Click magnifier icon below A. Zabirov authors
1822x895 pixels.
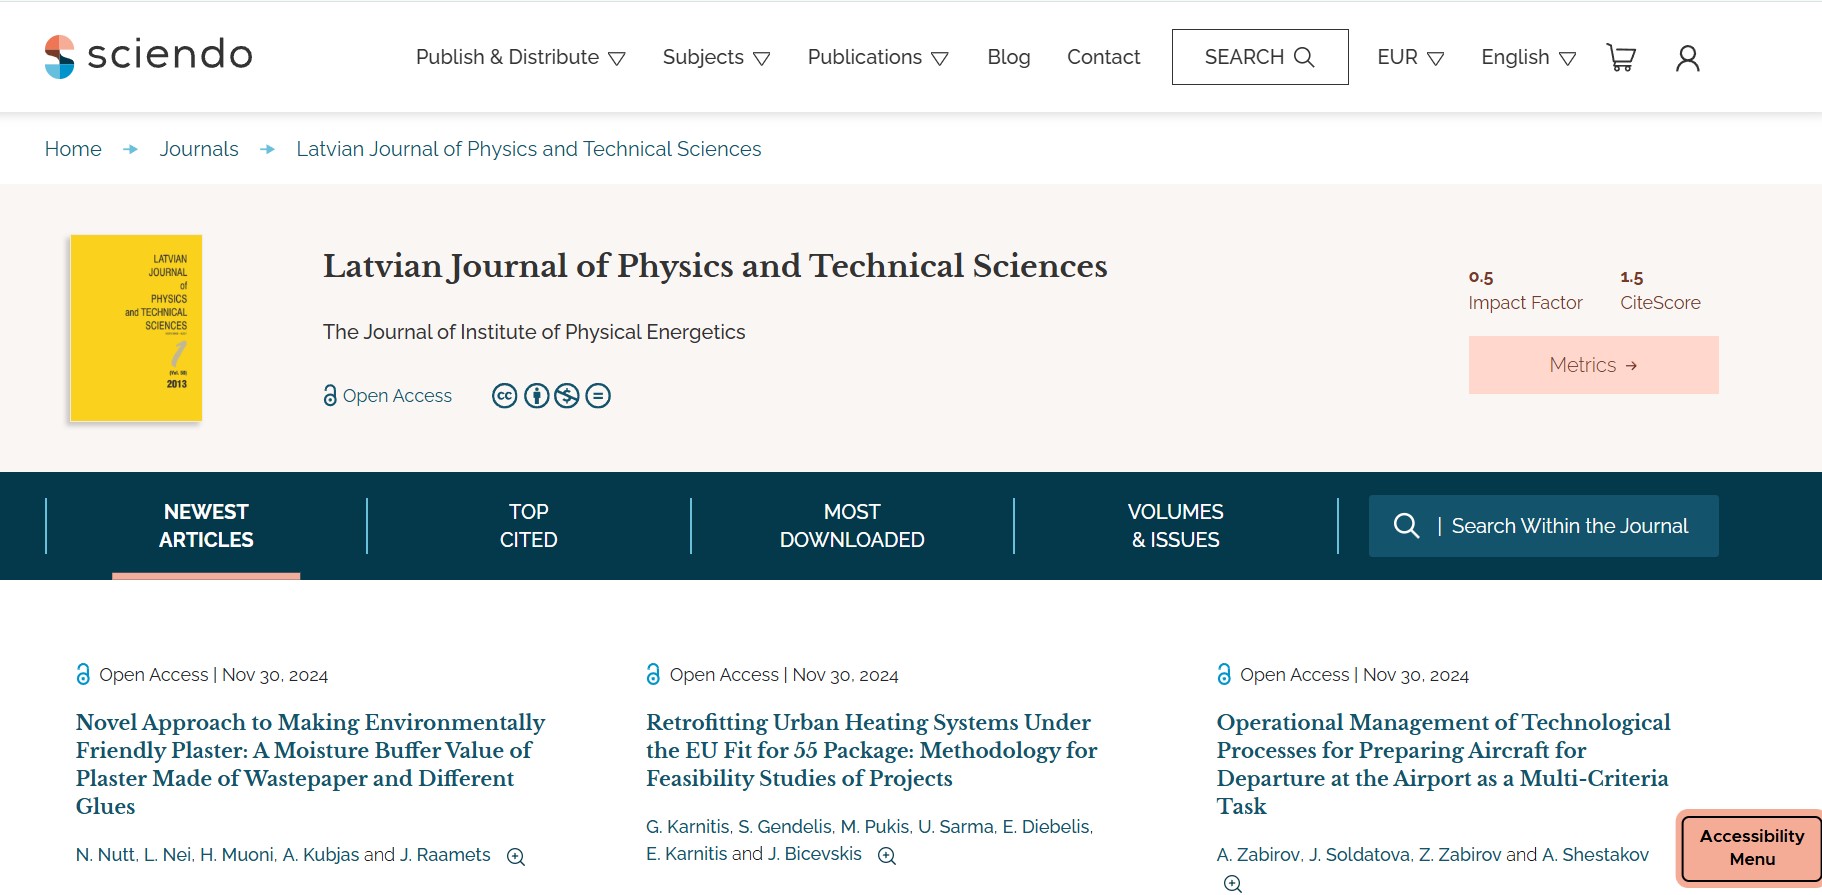pos(1233,884)
